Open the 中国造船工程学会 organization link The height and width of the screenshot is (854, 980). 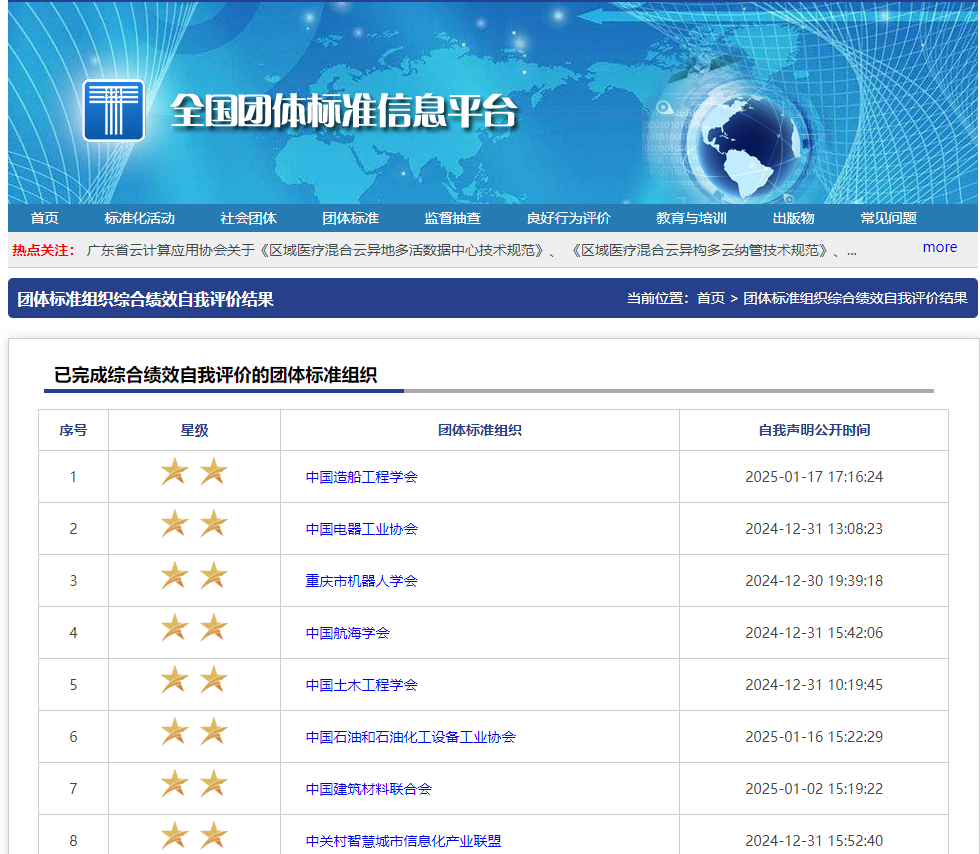361,477
